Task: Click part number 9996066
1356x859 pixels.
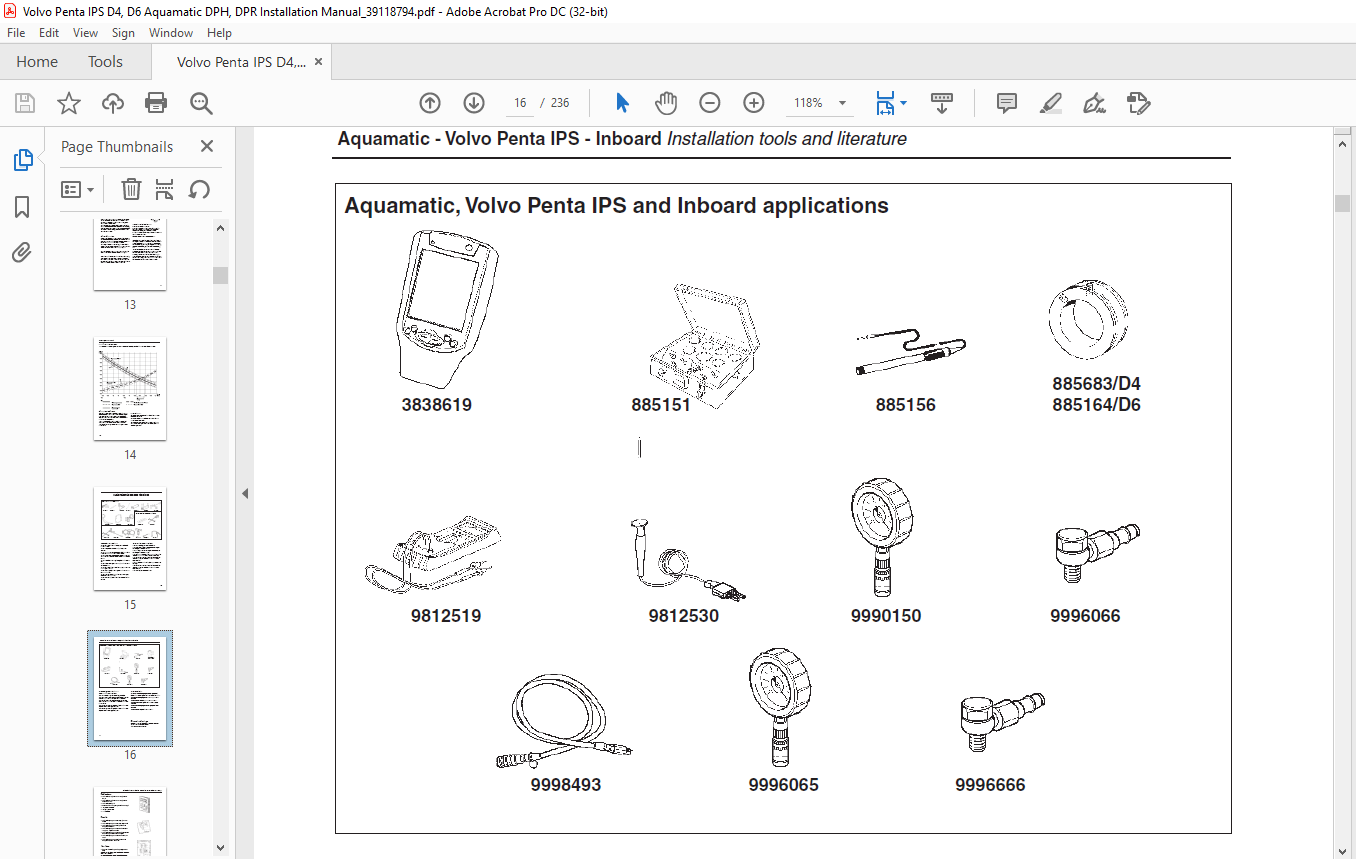Action: click(1085, 616)
